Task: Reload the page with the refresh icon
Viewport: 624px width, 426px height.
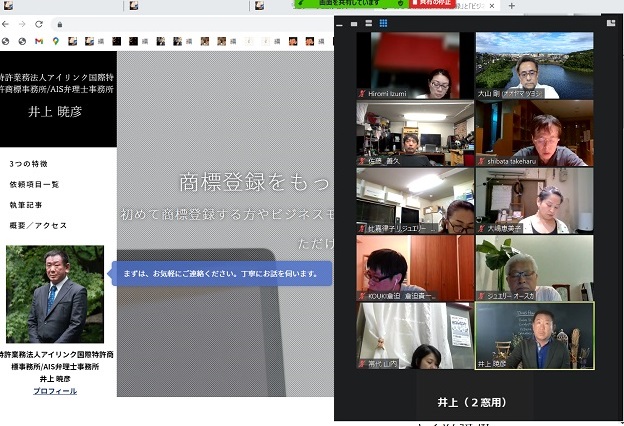Action: click(39, 23)
